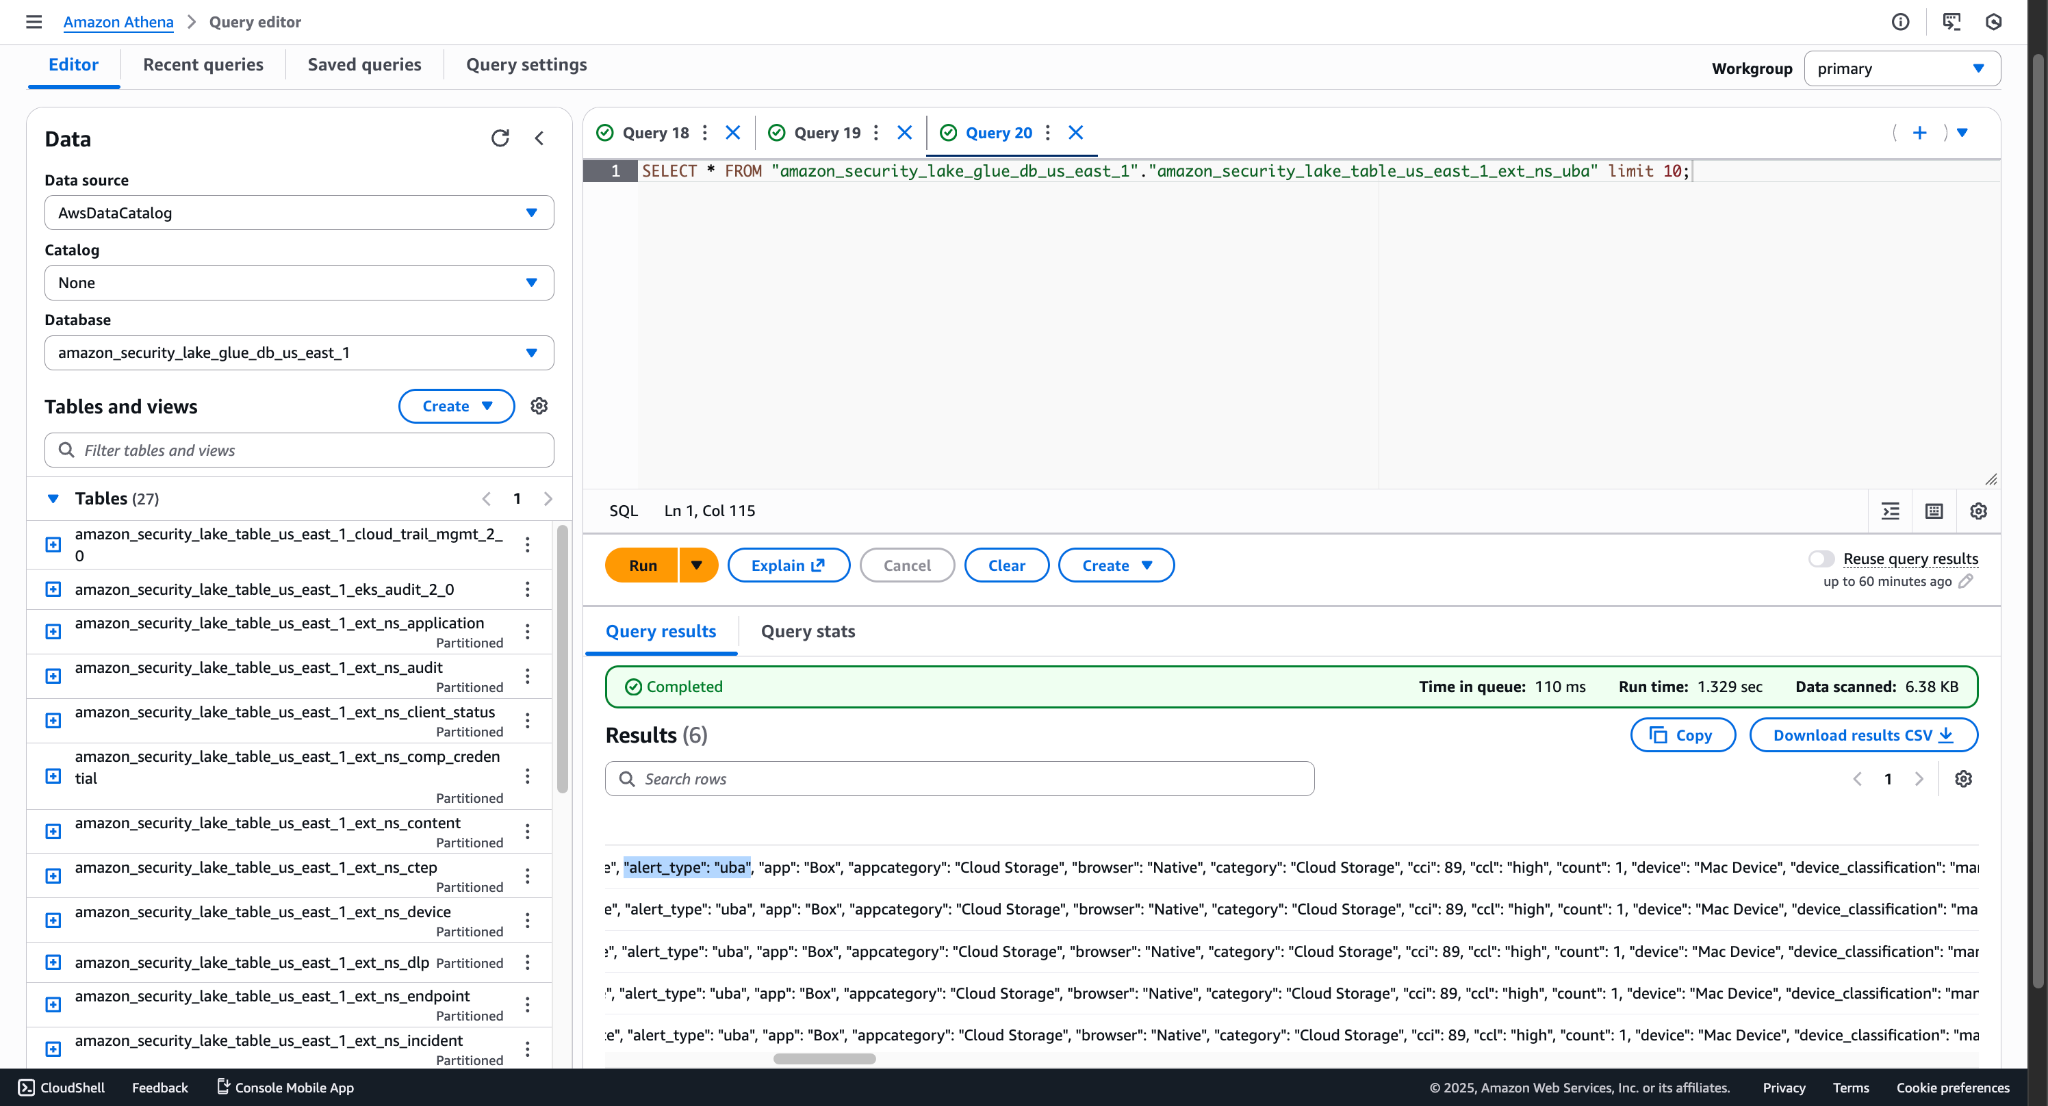Click the info icon in top bar
Screen dimensions: 2048x1106
tap(1901, 22)
